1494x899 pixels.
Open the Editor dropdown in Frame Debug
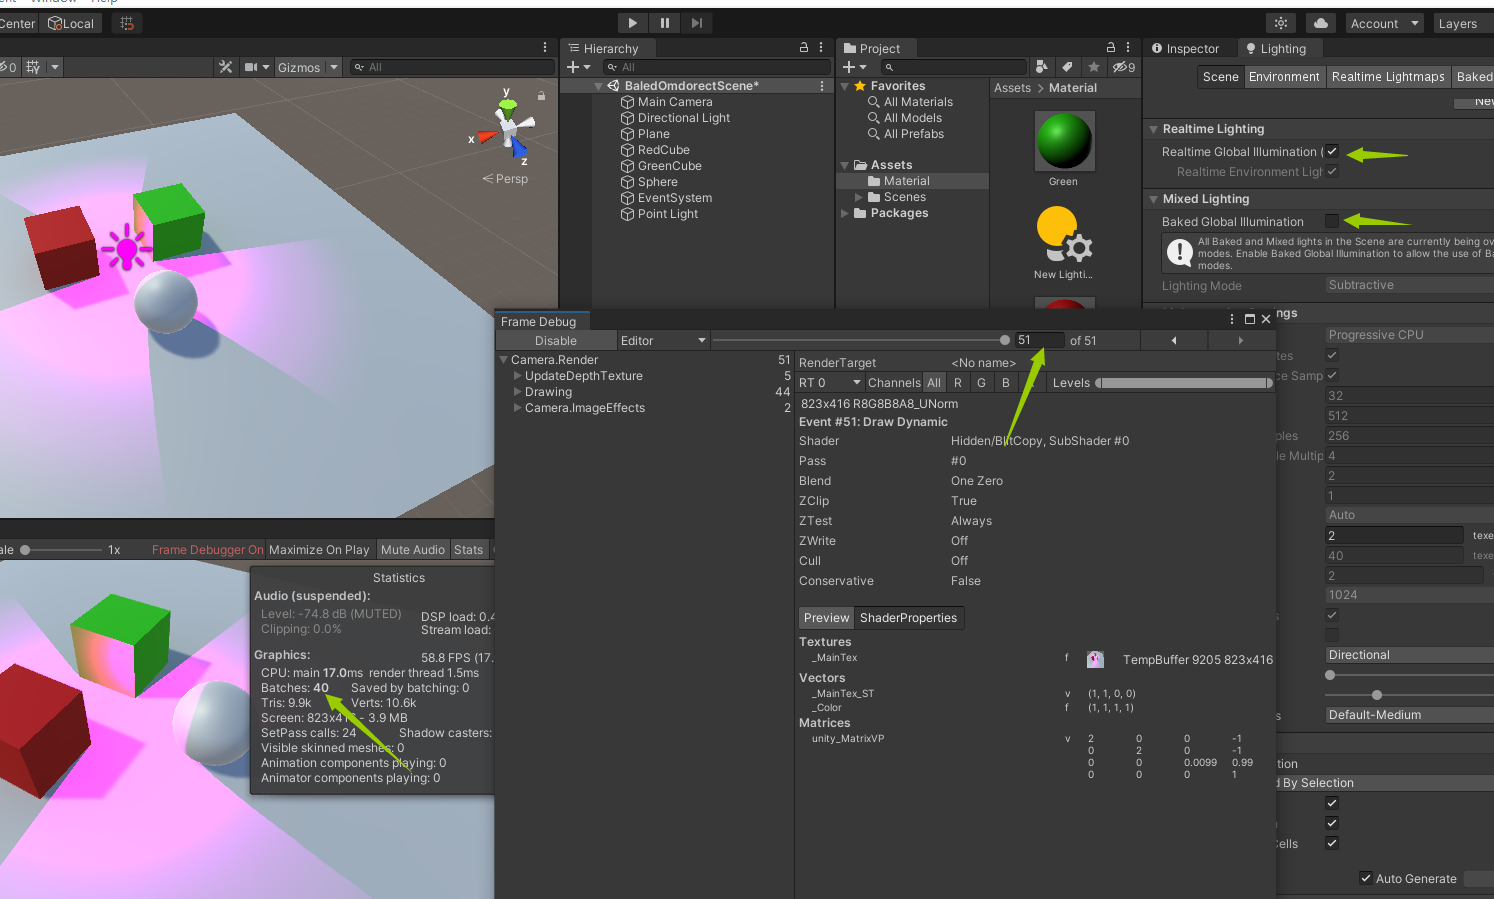click(x=662, y=340)
